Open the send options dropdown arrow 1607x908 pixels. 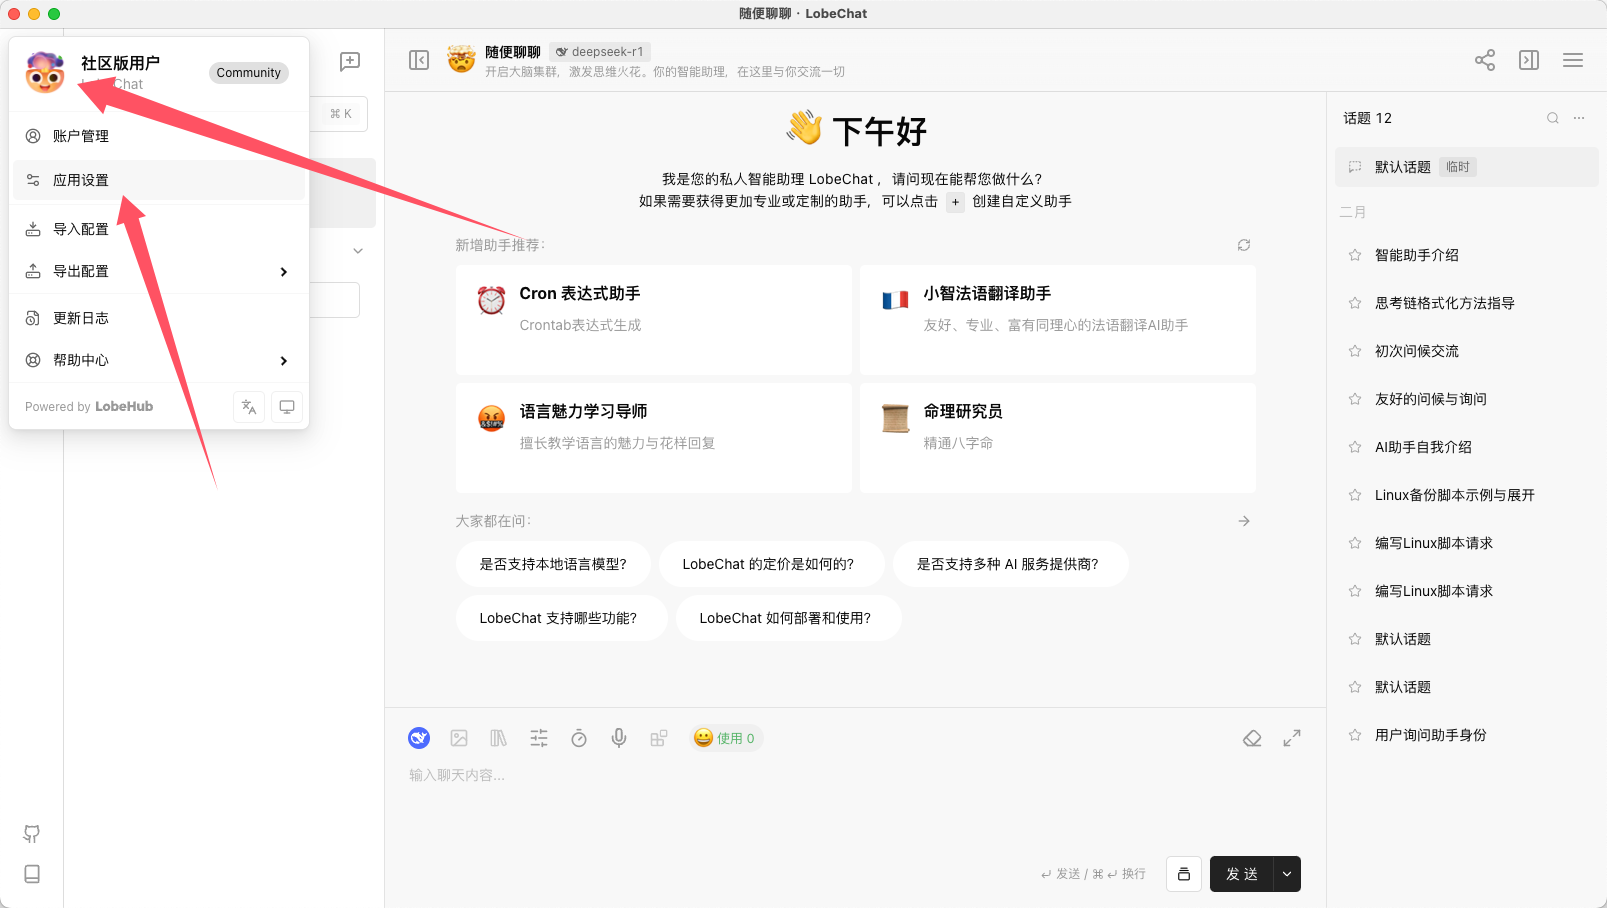(x=1287, y=874)
